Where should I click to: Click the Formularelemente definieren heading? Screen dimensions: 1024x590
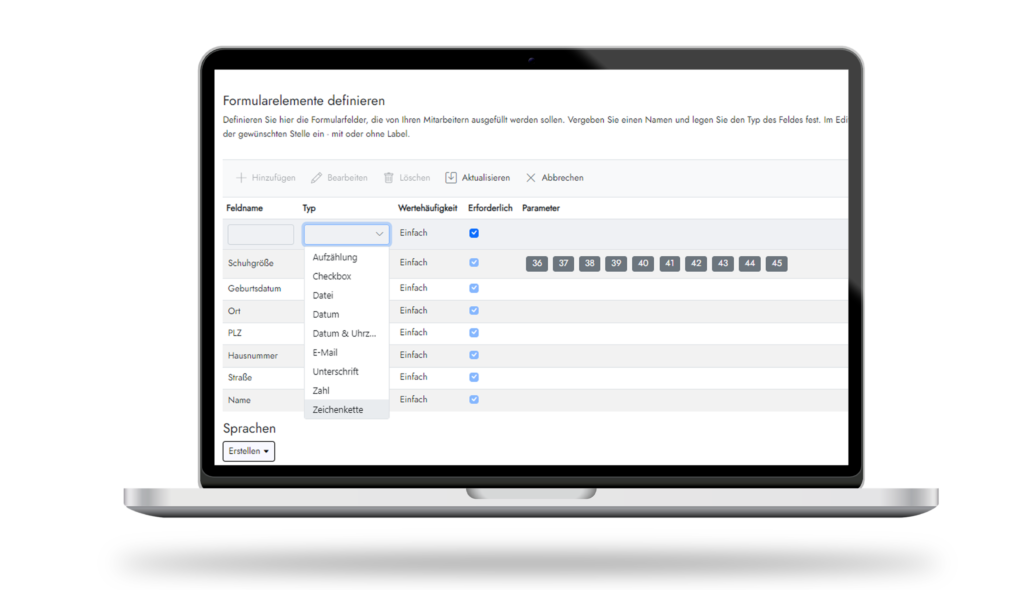click(x=304, y=101)
